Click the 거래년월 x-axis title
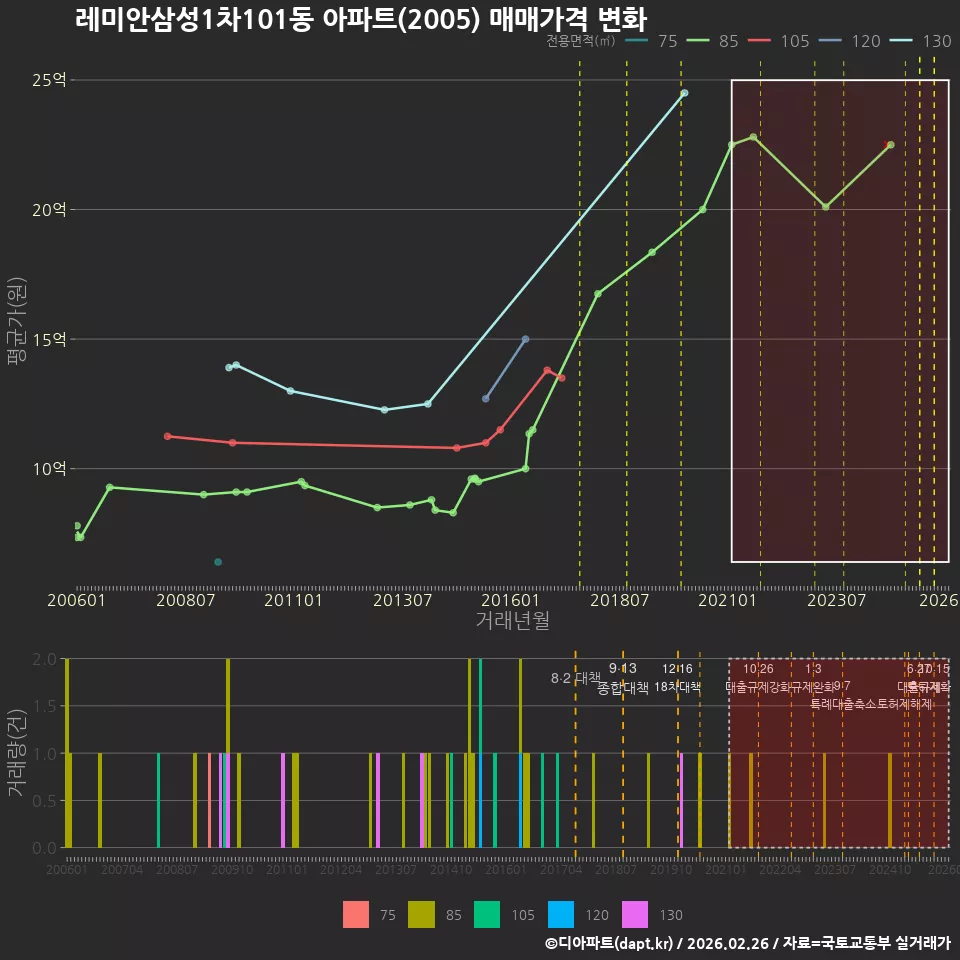The width and height of the screenshot is (960, 960). tap(512, 620)
